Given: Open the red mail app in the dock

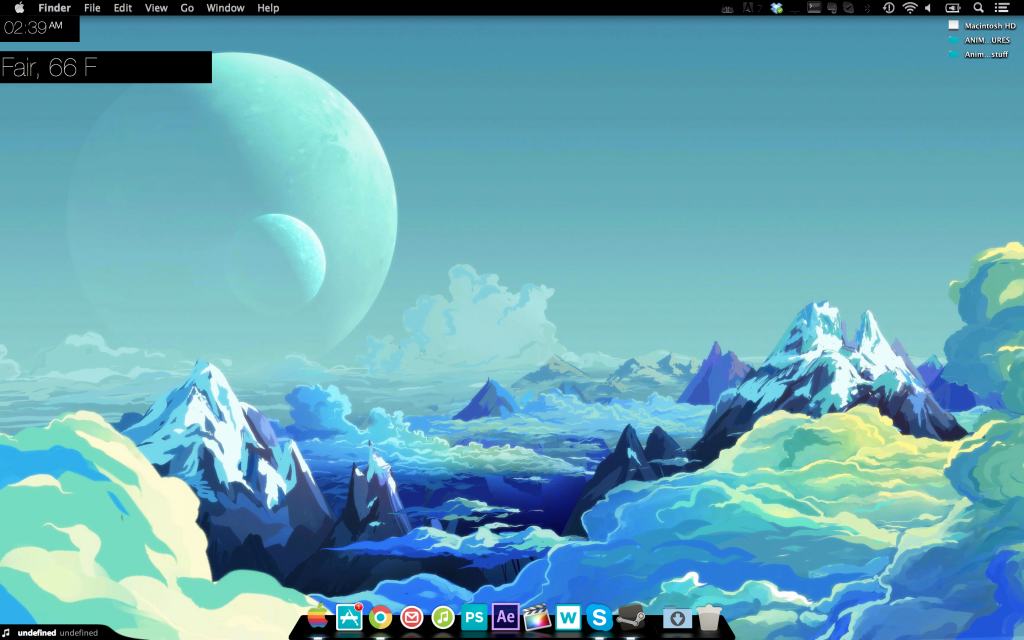Looking at the screenshot, I should (411, 617).
